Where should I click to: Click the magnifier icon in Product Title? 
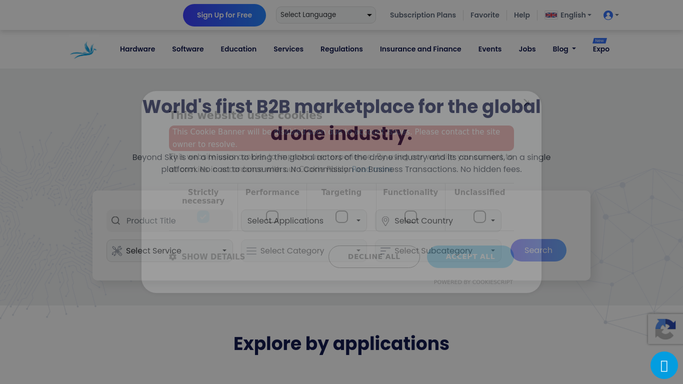(115, 221)
